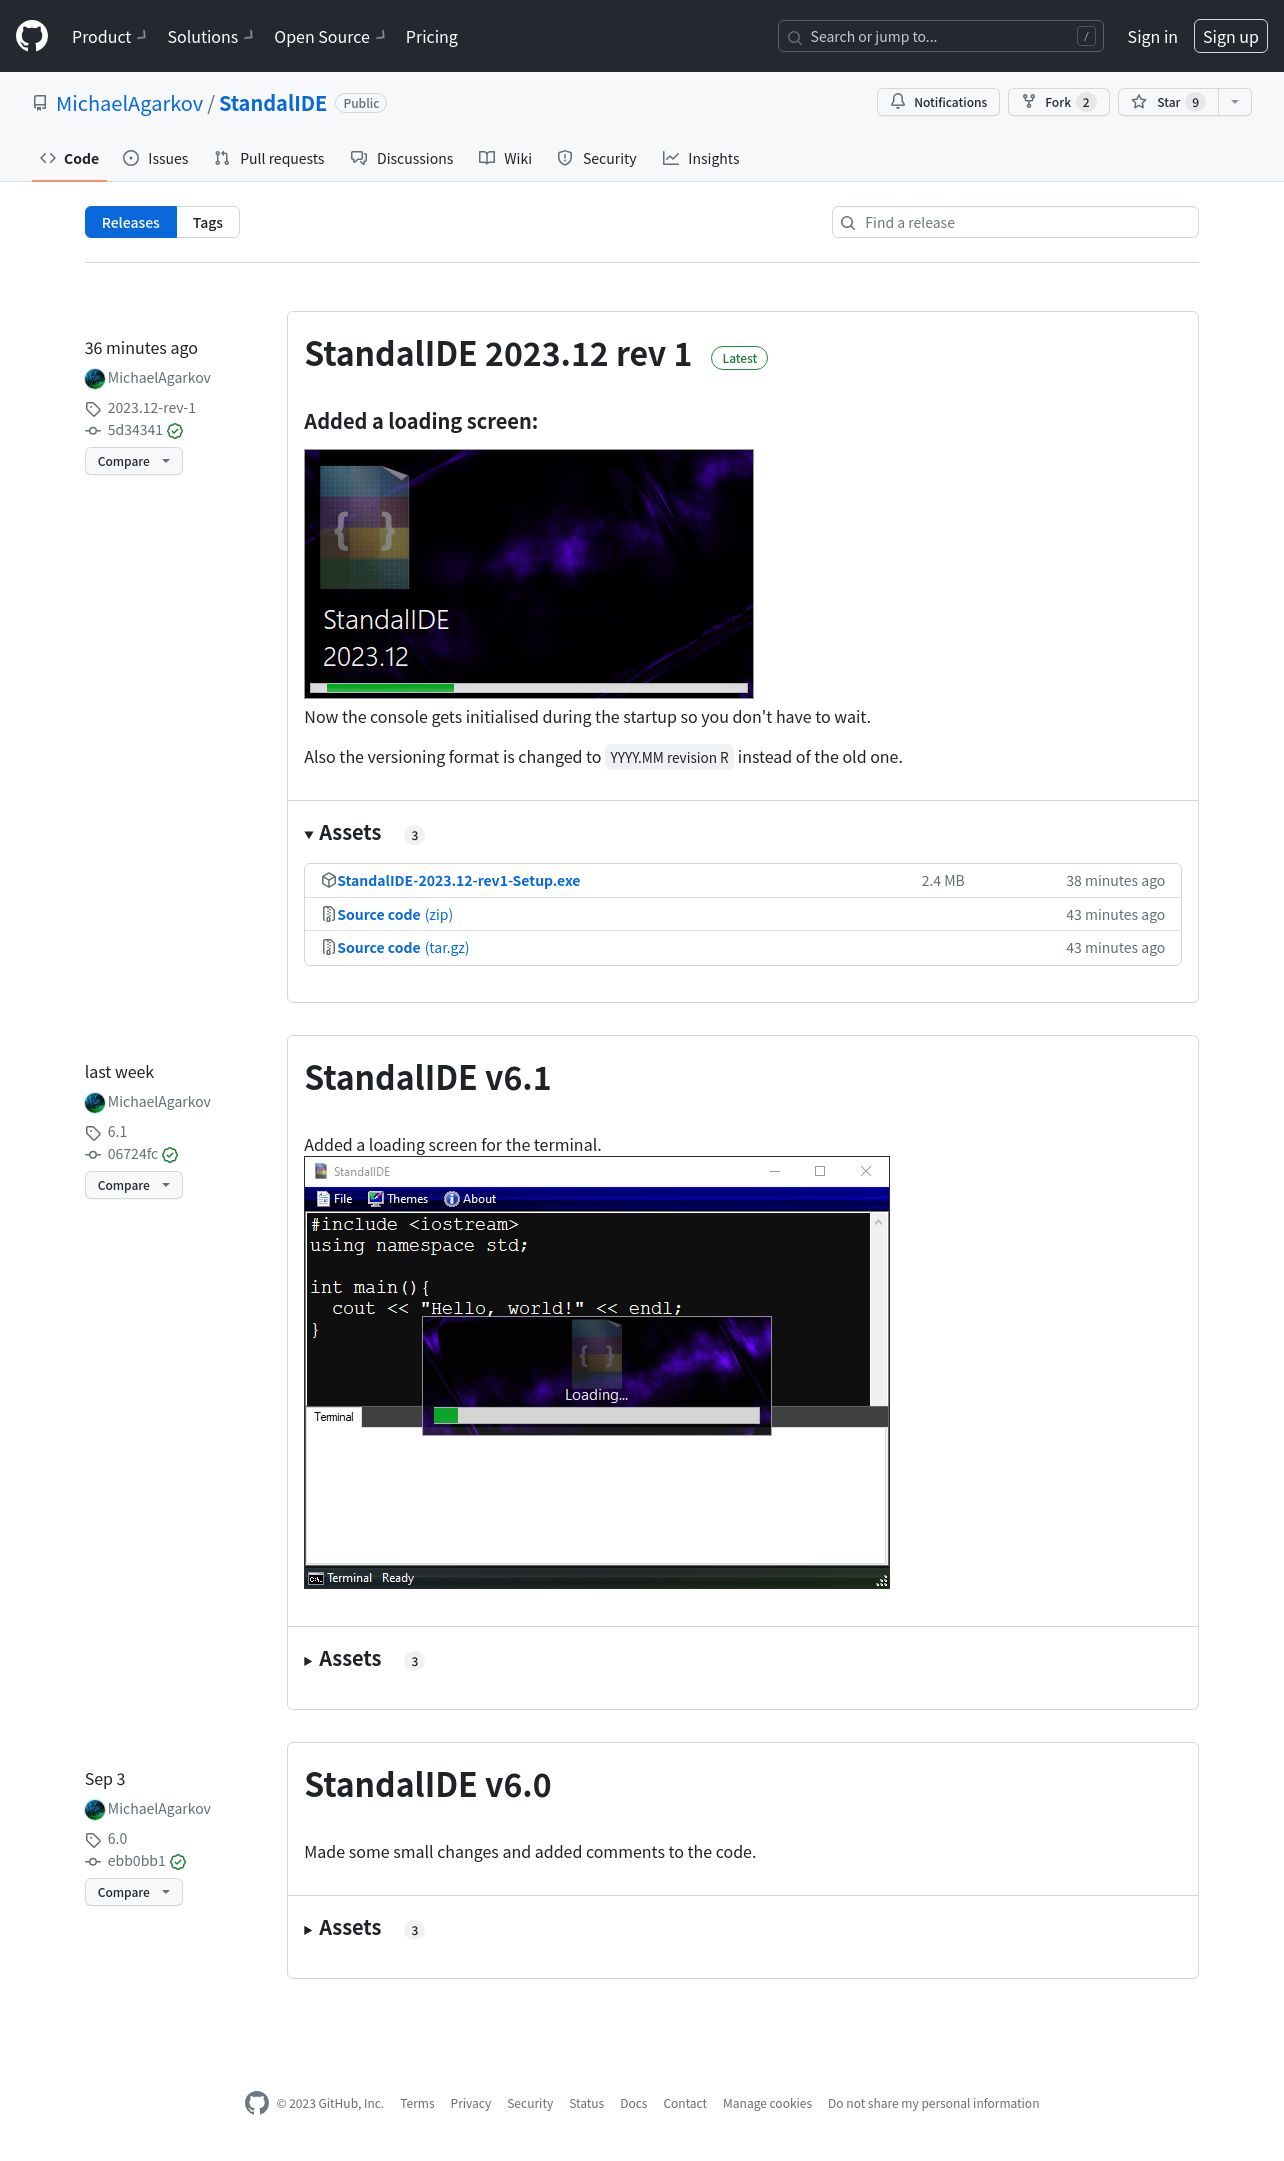The image size is (1284, 2161).
Task: Click the Sign up button
Action: click(x=1230, y=37)
